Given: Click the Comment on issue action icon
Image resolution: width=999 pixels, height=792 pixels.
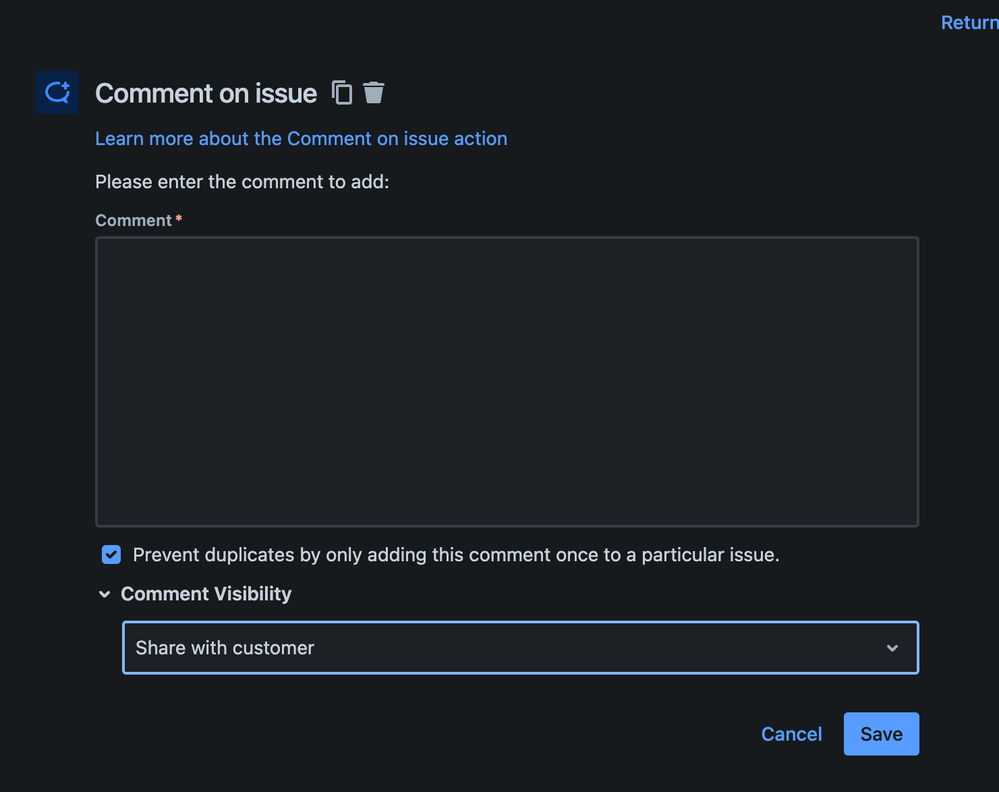Looking at the screenshot, I should tap(57, 93).
